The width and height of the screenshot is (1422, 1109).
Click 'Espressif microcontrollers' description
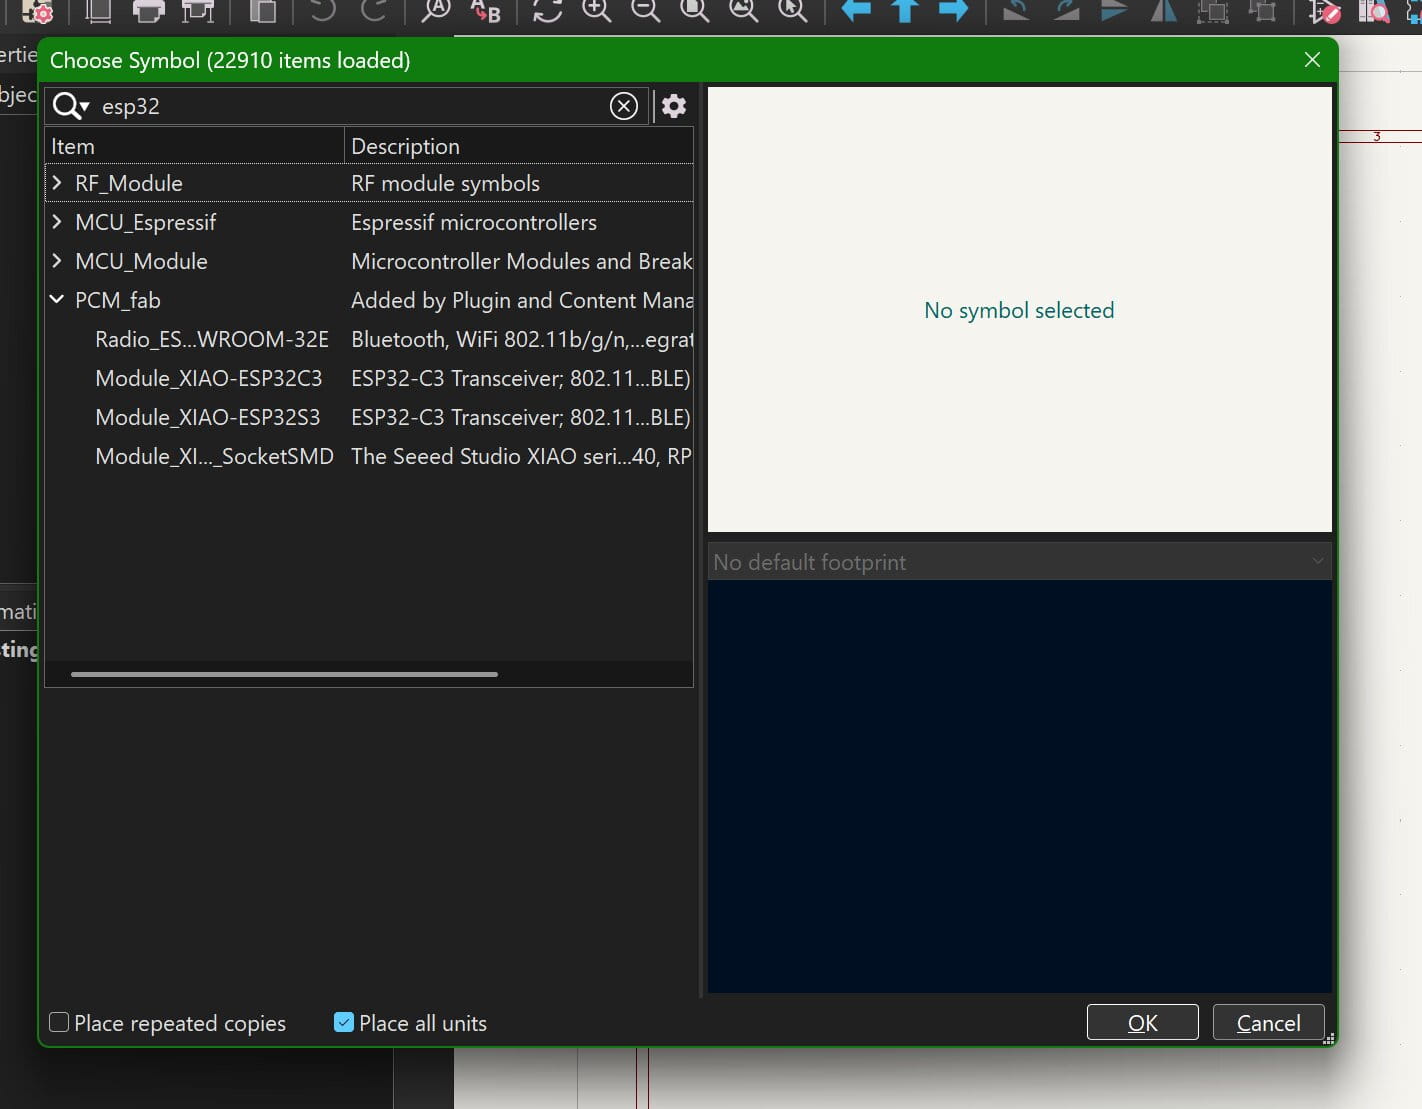(x=474, y=222)
